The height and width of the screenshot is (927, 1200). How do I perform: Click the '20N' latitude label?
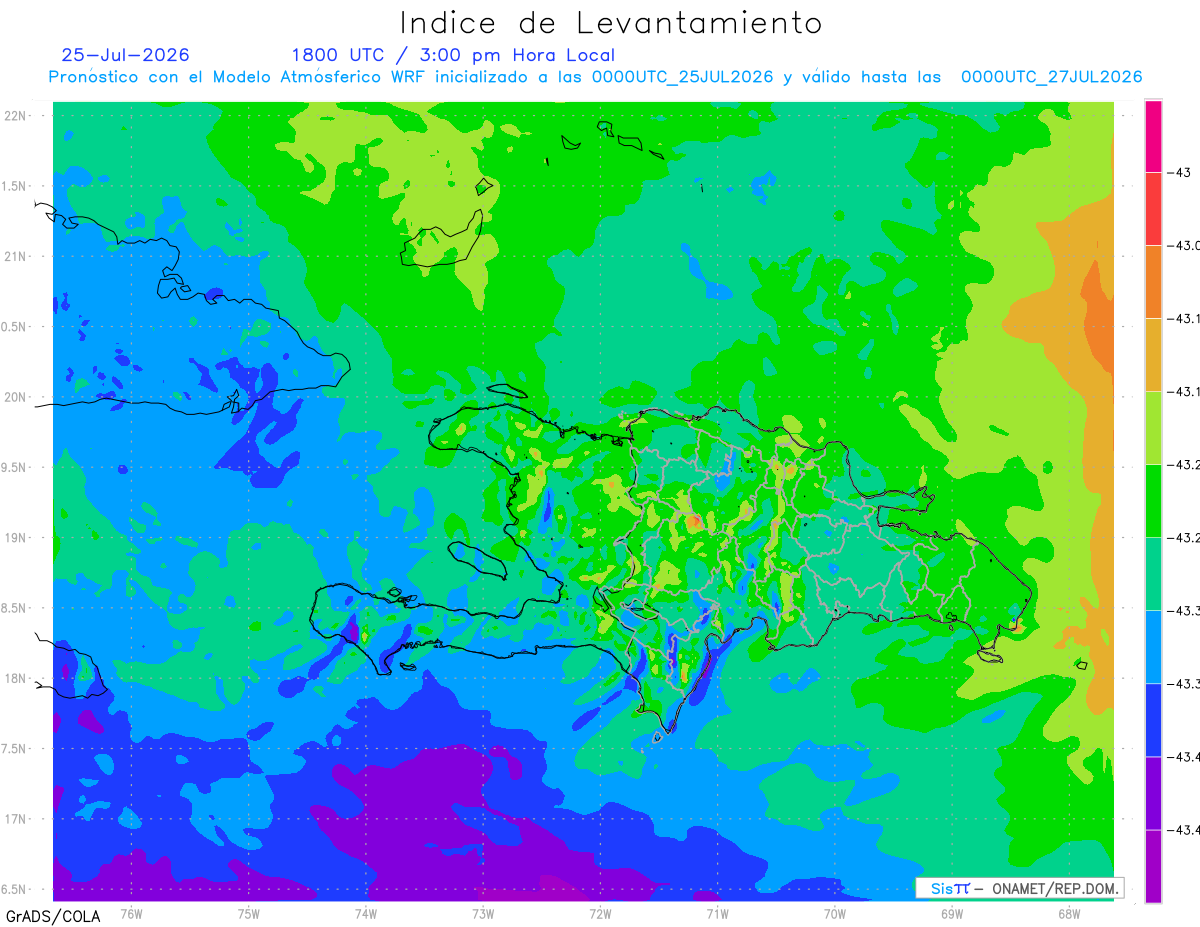[16, 397]
